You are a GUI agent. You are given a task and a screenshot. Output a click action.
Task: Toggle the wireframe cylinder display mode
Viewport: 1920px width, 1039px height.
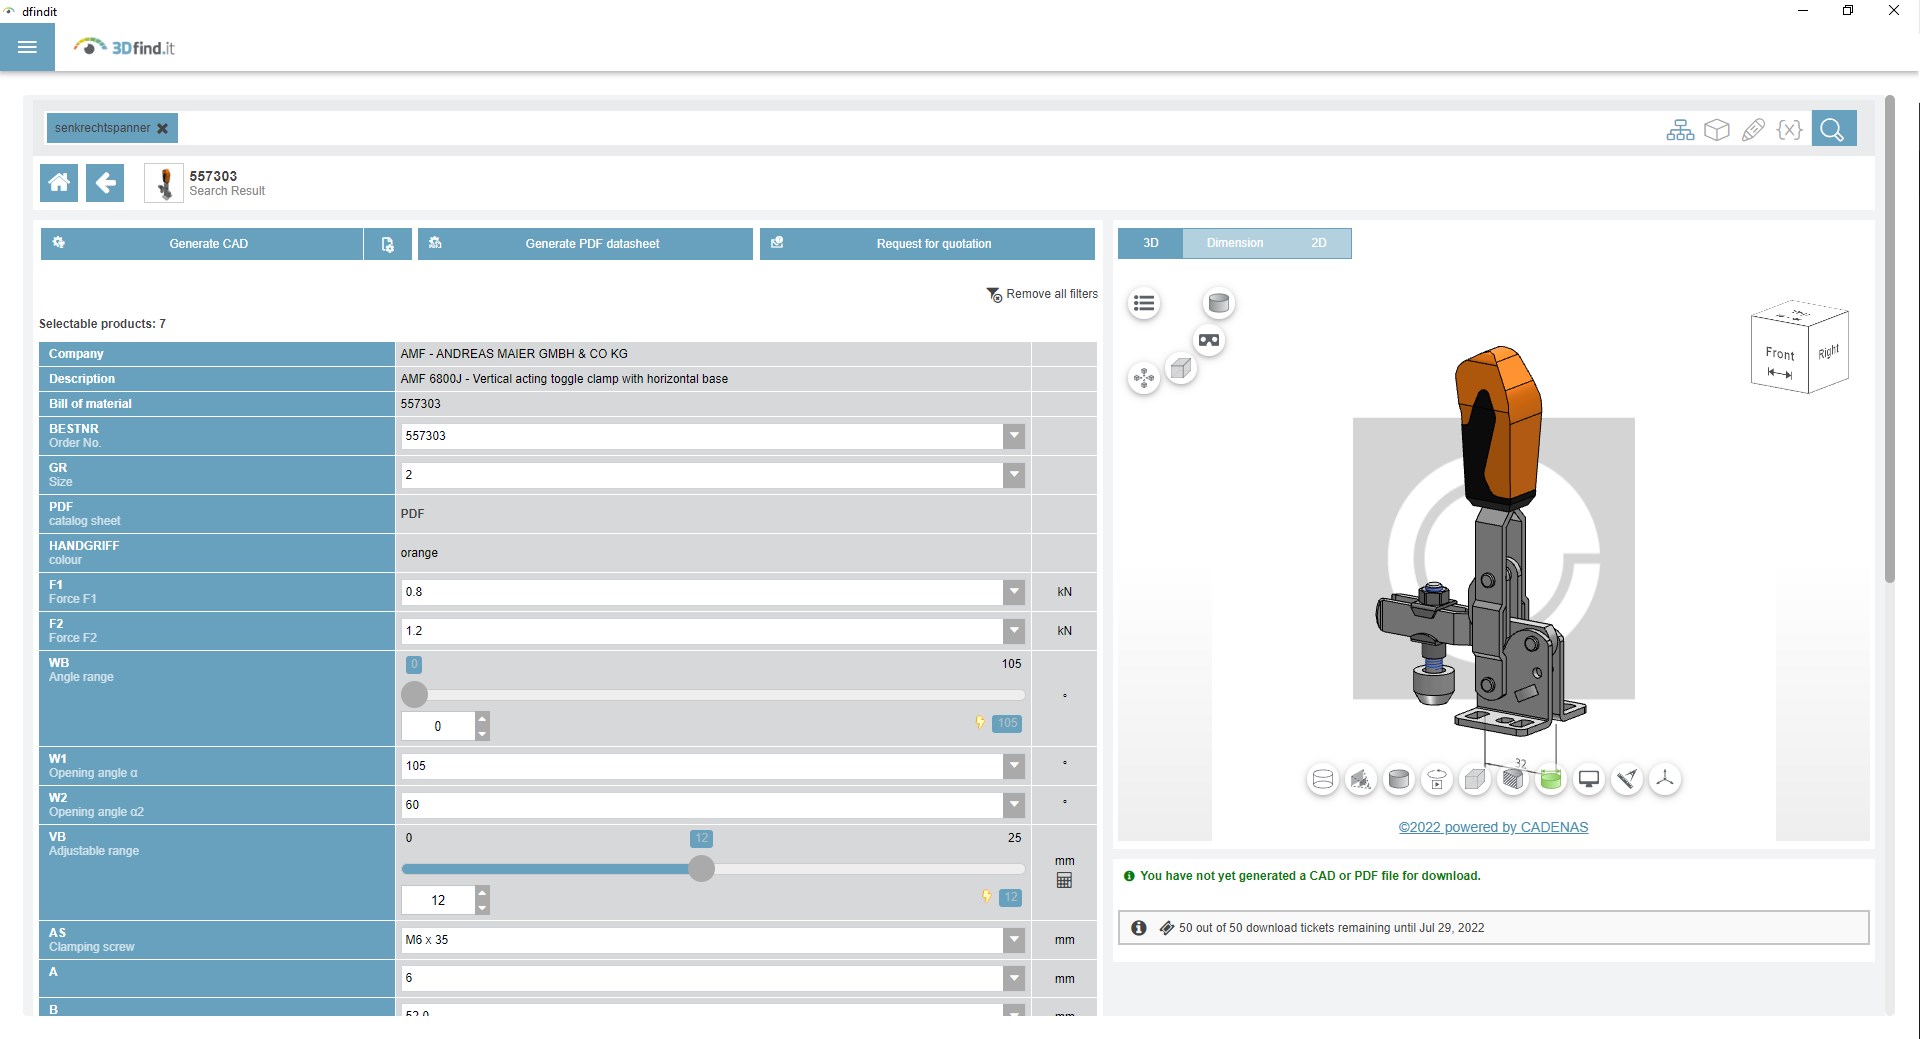point(1323,780)
